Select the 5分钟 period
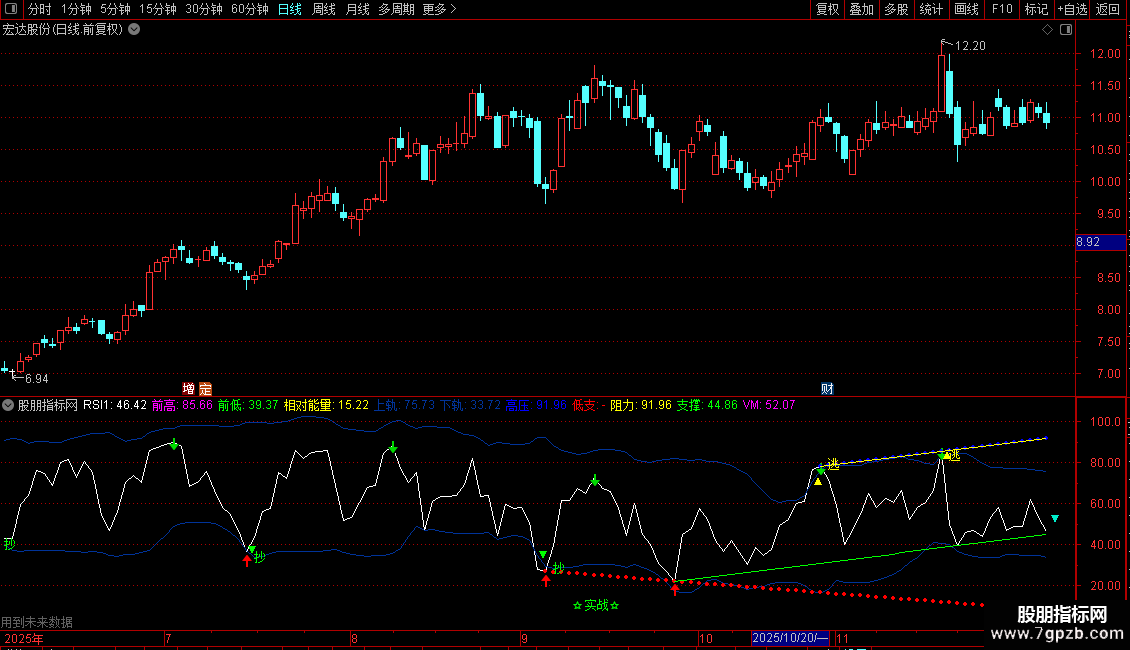This screenshot has width=1130, height=650. (x=115, y=9)
